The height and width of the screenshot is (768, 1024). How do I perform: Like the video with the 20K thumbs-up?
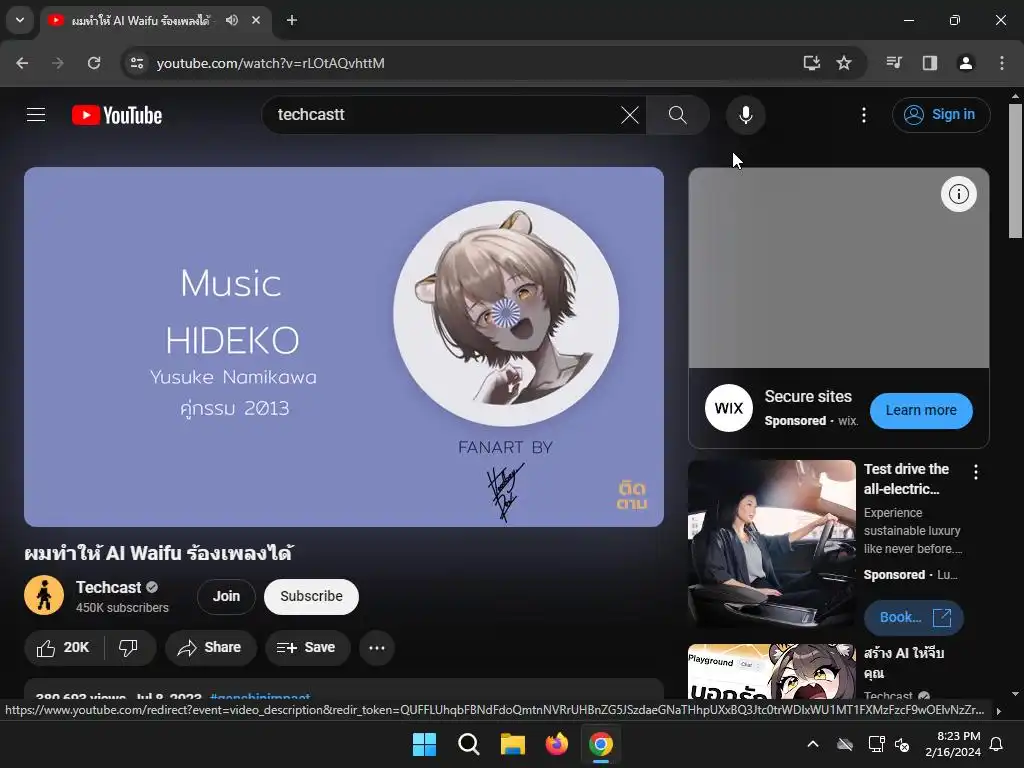63,648
